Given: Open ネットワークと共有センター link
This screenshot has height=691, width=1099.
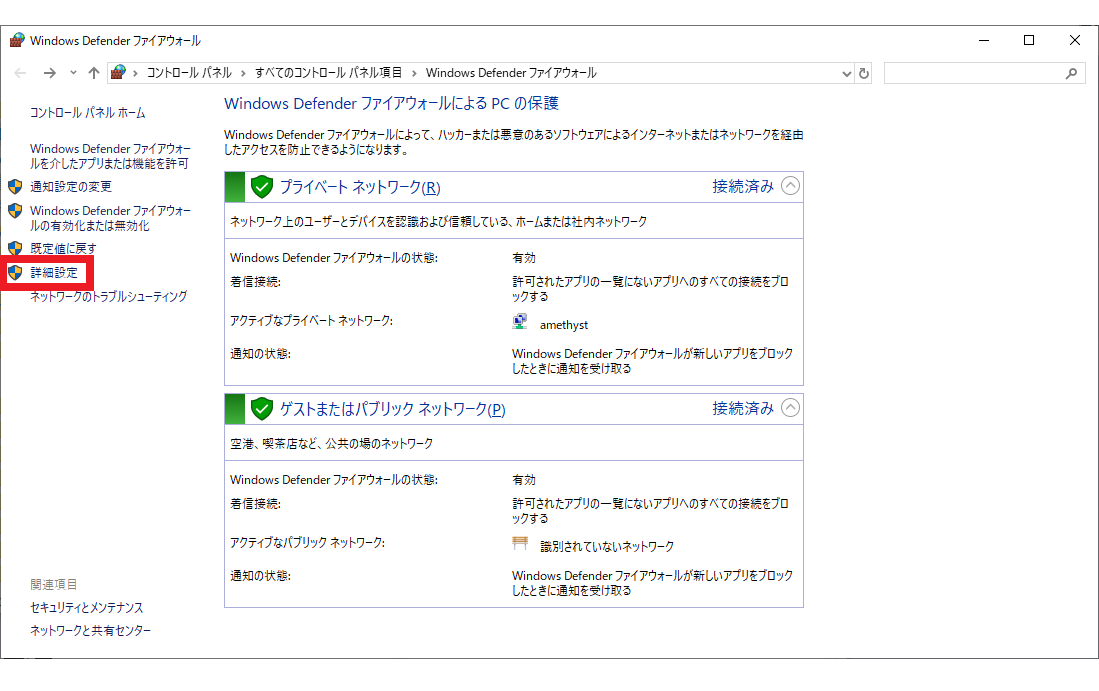Looking at the screenshot, I should pos(90,631).
